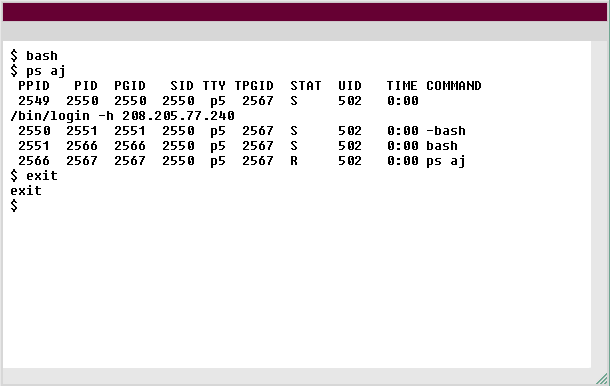
Task: Click the typed "$ exit" command line
Action: 34,176
